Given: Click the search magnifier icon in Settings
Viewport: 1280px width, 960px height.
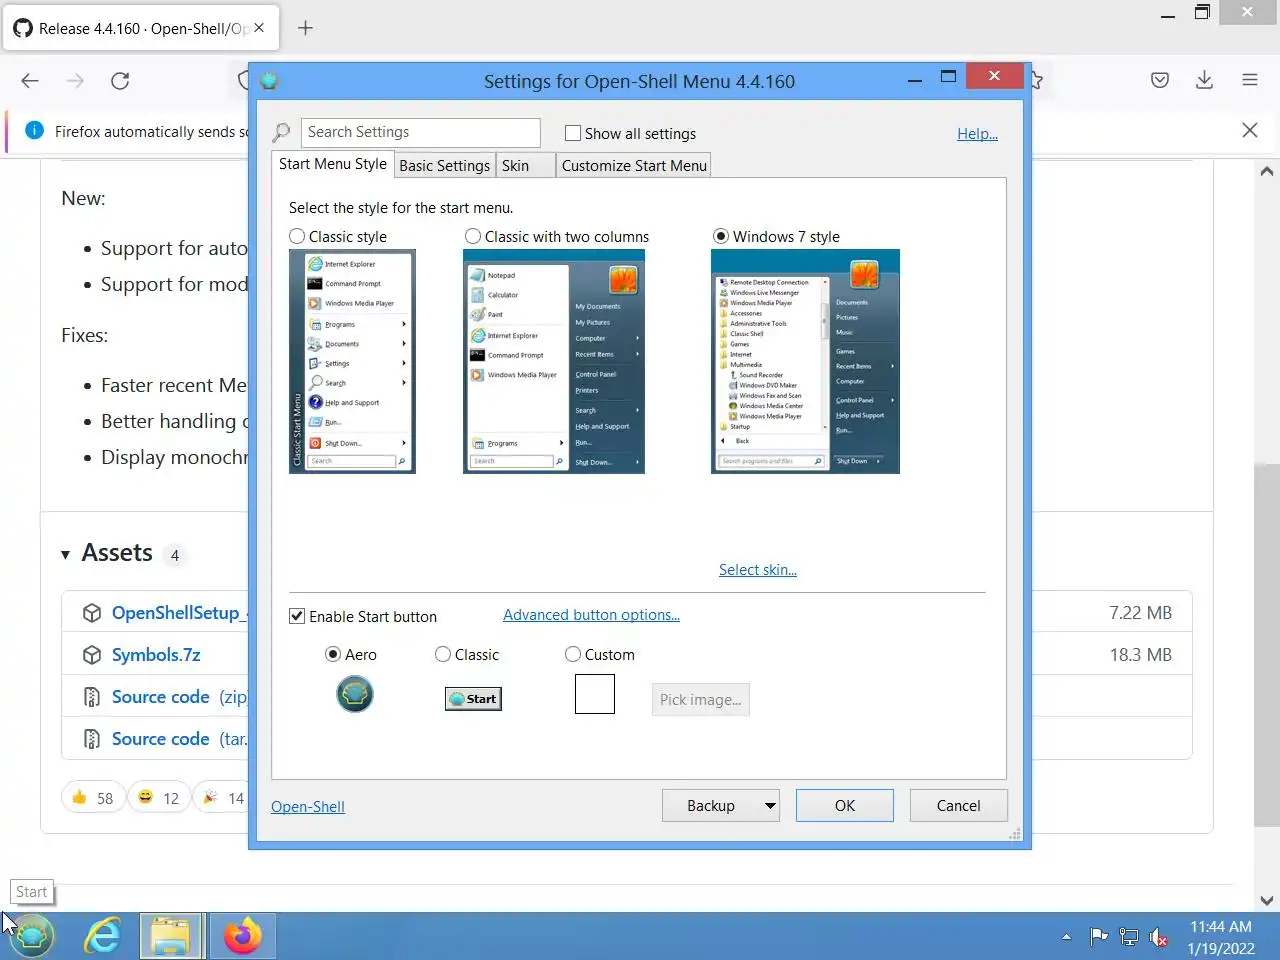Looking at the screenshot, I should 282,132.
